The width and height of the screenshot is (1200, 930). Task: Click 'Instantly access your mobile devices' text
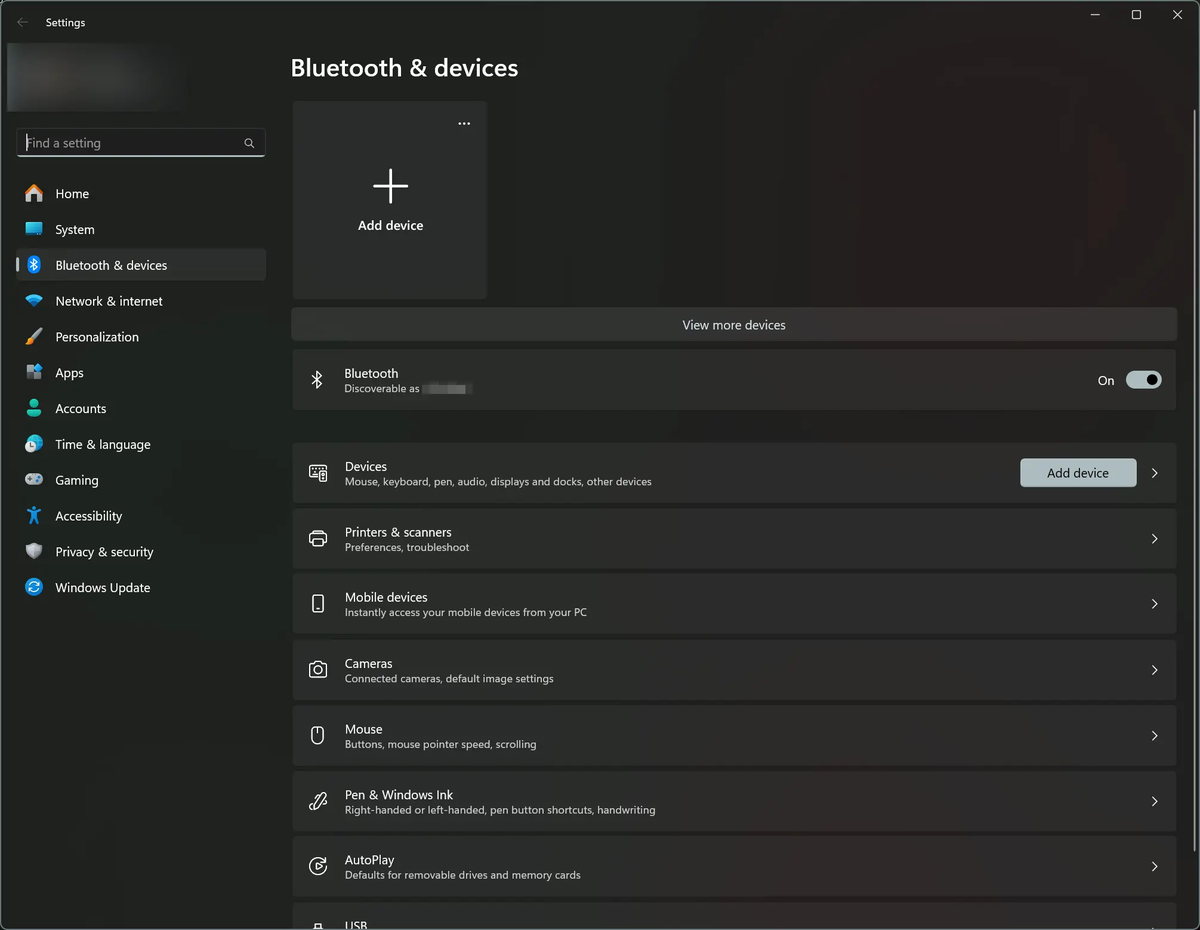(x=466, y=613)
